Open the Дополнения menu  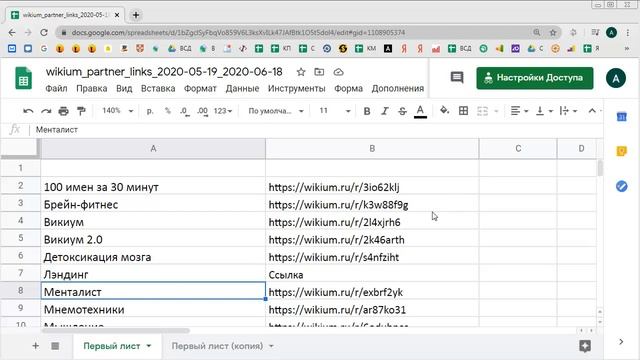pos(398,89)
